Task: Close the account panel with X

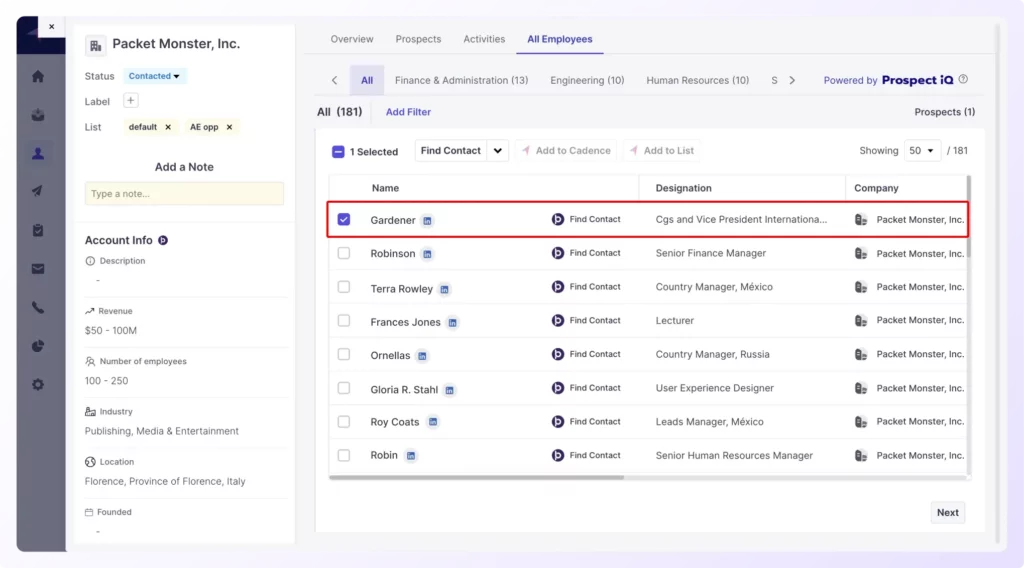Action: (52, 27)
